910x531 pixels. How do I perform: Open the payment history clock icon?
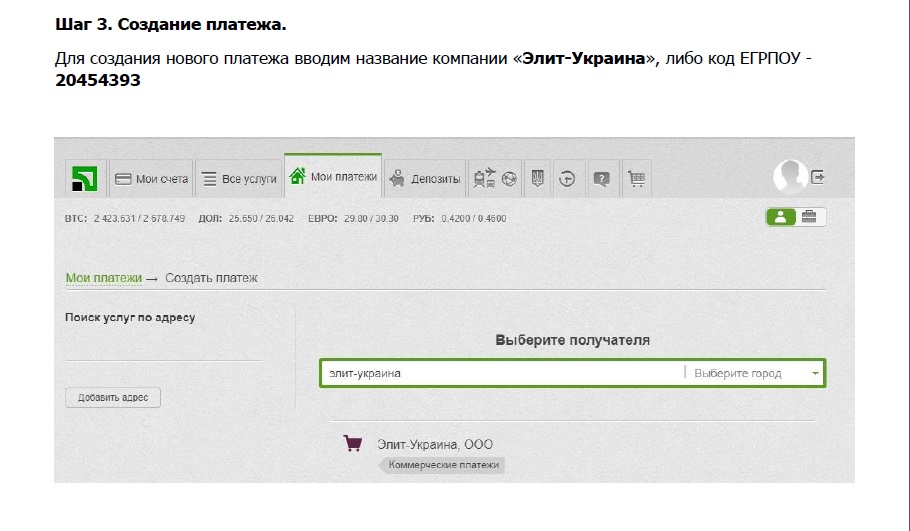(568, 179)
